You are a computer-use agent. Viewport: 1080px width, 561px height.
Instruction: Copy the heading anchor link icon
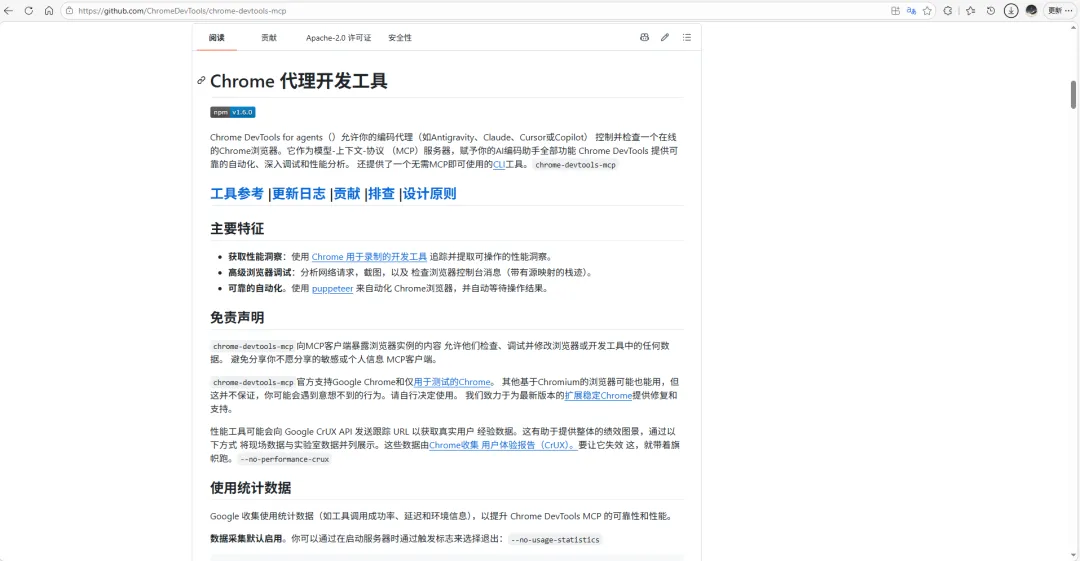click(x=201, y=81)
